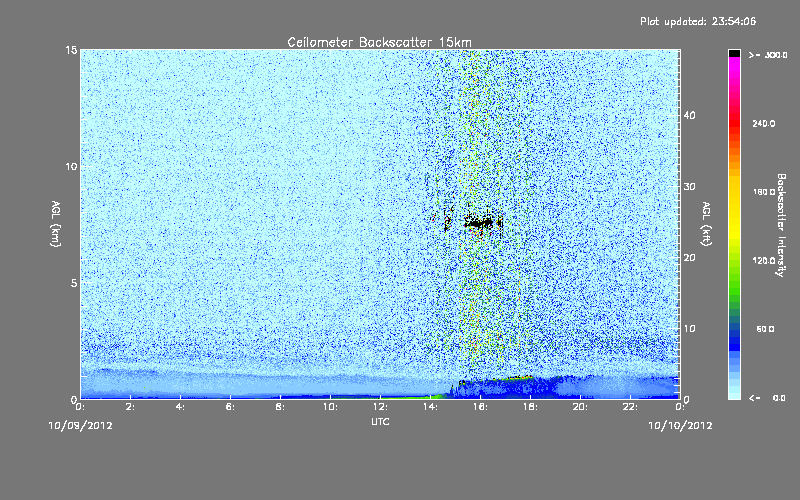Viewport: 800px width, 500px height.
Task: Click the black cloud echo near 16 UTC
Action: coord(479,222)
